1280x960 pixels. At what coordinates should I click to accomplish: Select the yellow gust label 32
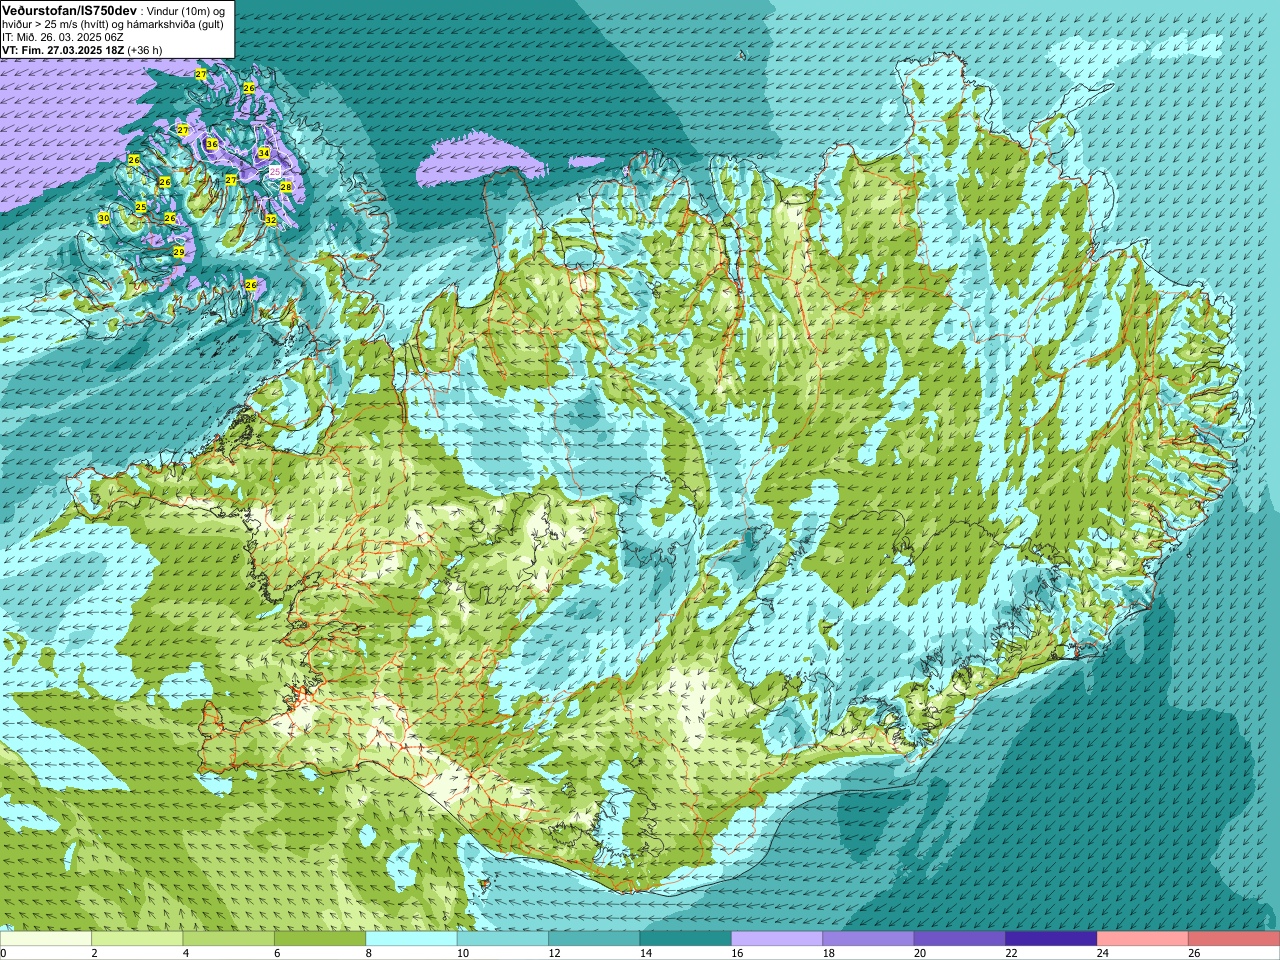[x=270, y=220]
